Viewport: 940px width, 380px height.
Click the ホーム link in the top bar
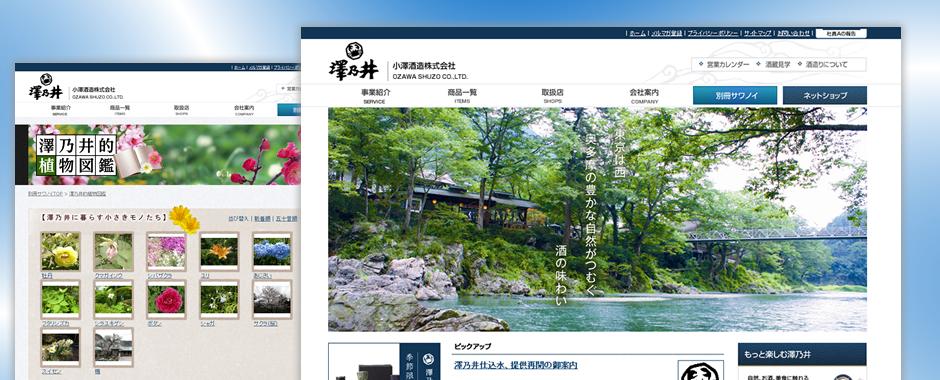click(x=637, y=34)
